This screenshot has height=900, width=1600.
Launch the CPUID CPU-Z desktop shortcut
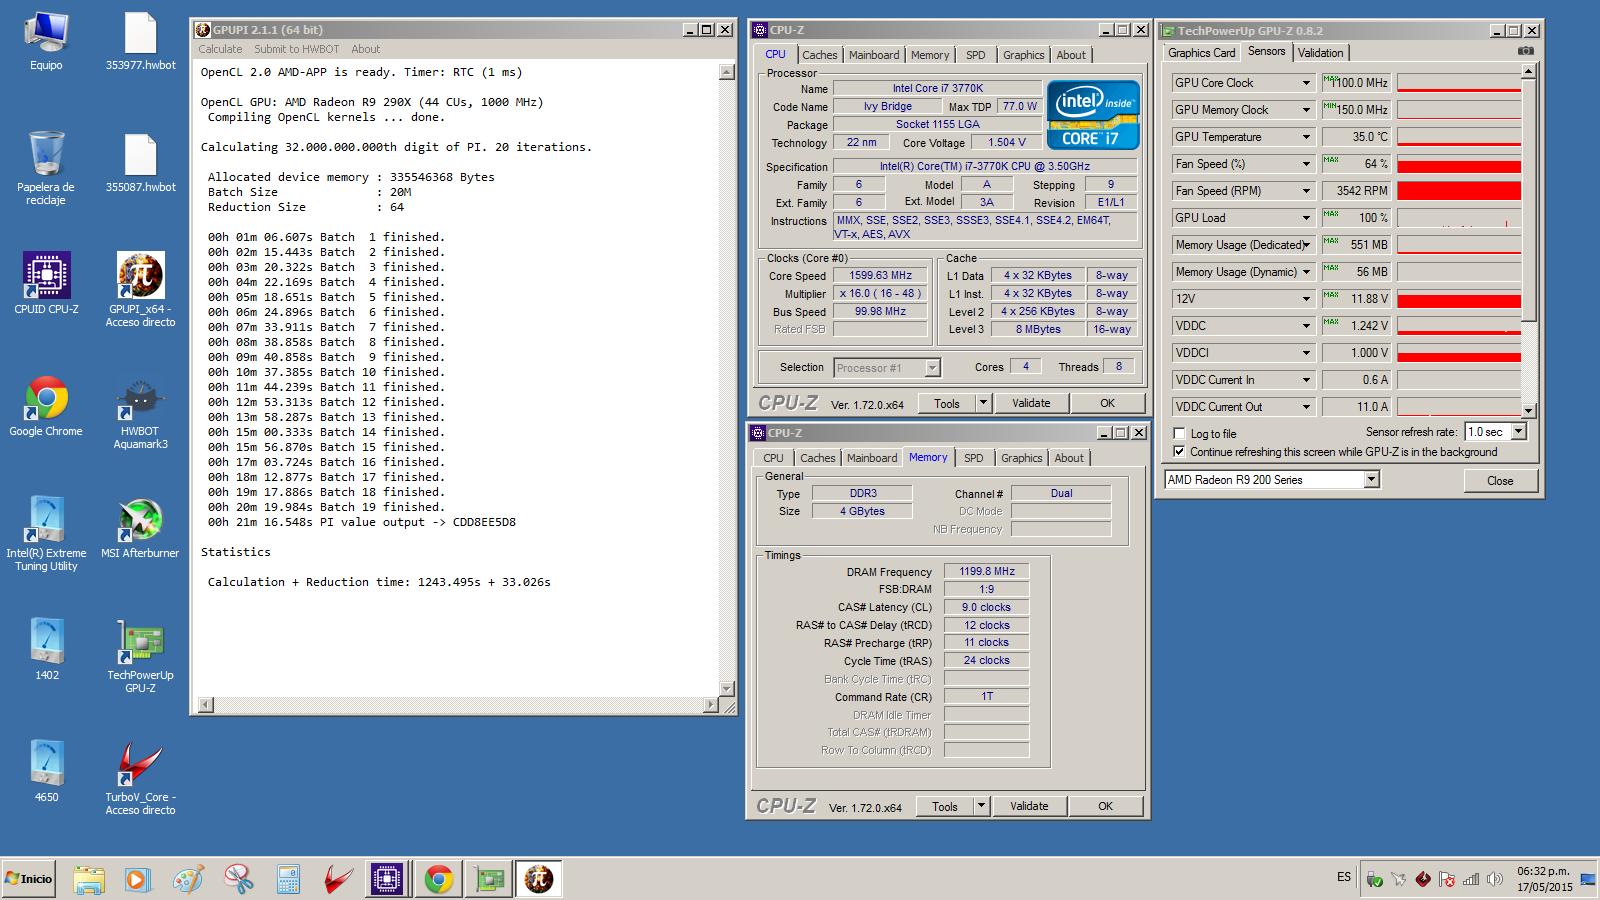(x=46, y=285)
